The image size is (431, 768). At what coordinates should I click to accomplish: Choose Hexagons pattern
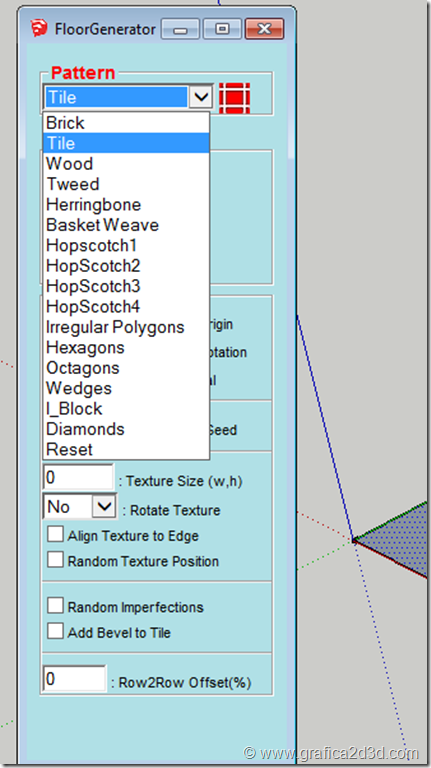(x=126, y=347)
